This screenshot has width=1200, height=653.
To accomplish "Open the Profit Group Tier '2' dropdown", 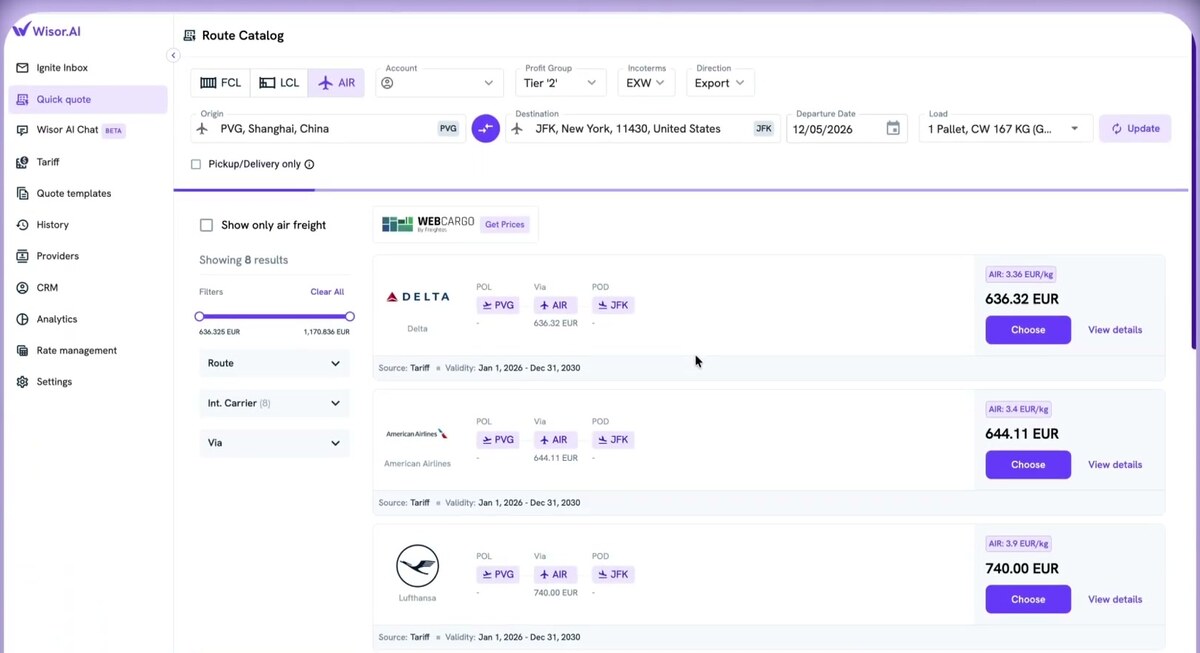I will (x=560, y=83).
